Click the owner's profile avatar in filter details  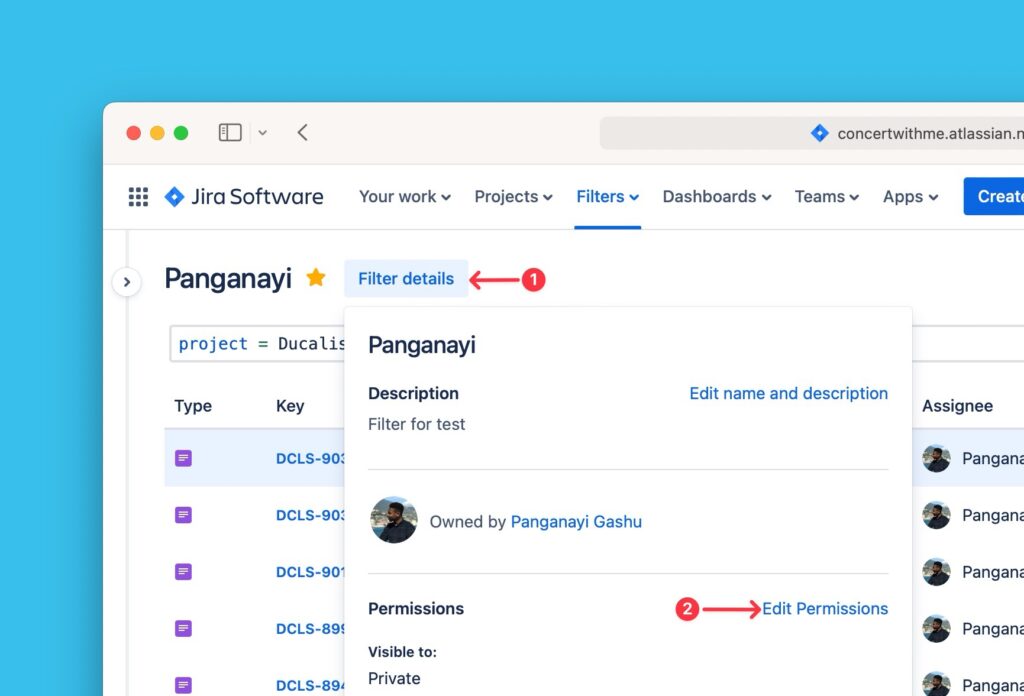pyautogui.click(x=394, y=521)
